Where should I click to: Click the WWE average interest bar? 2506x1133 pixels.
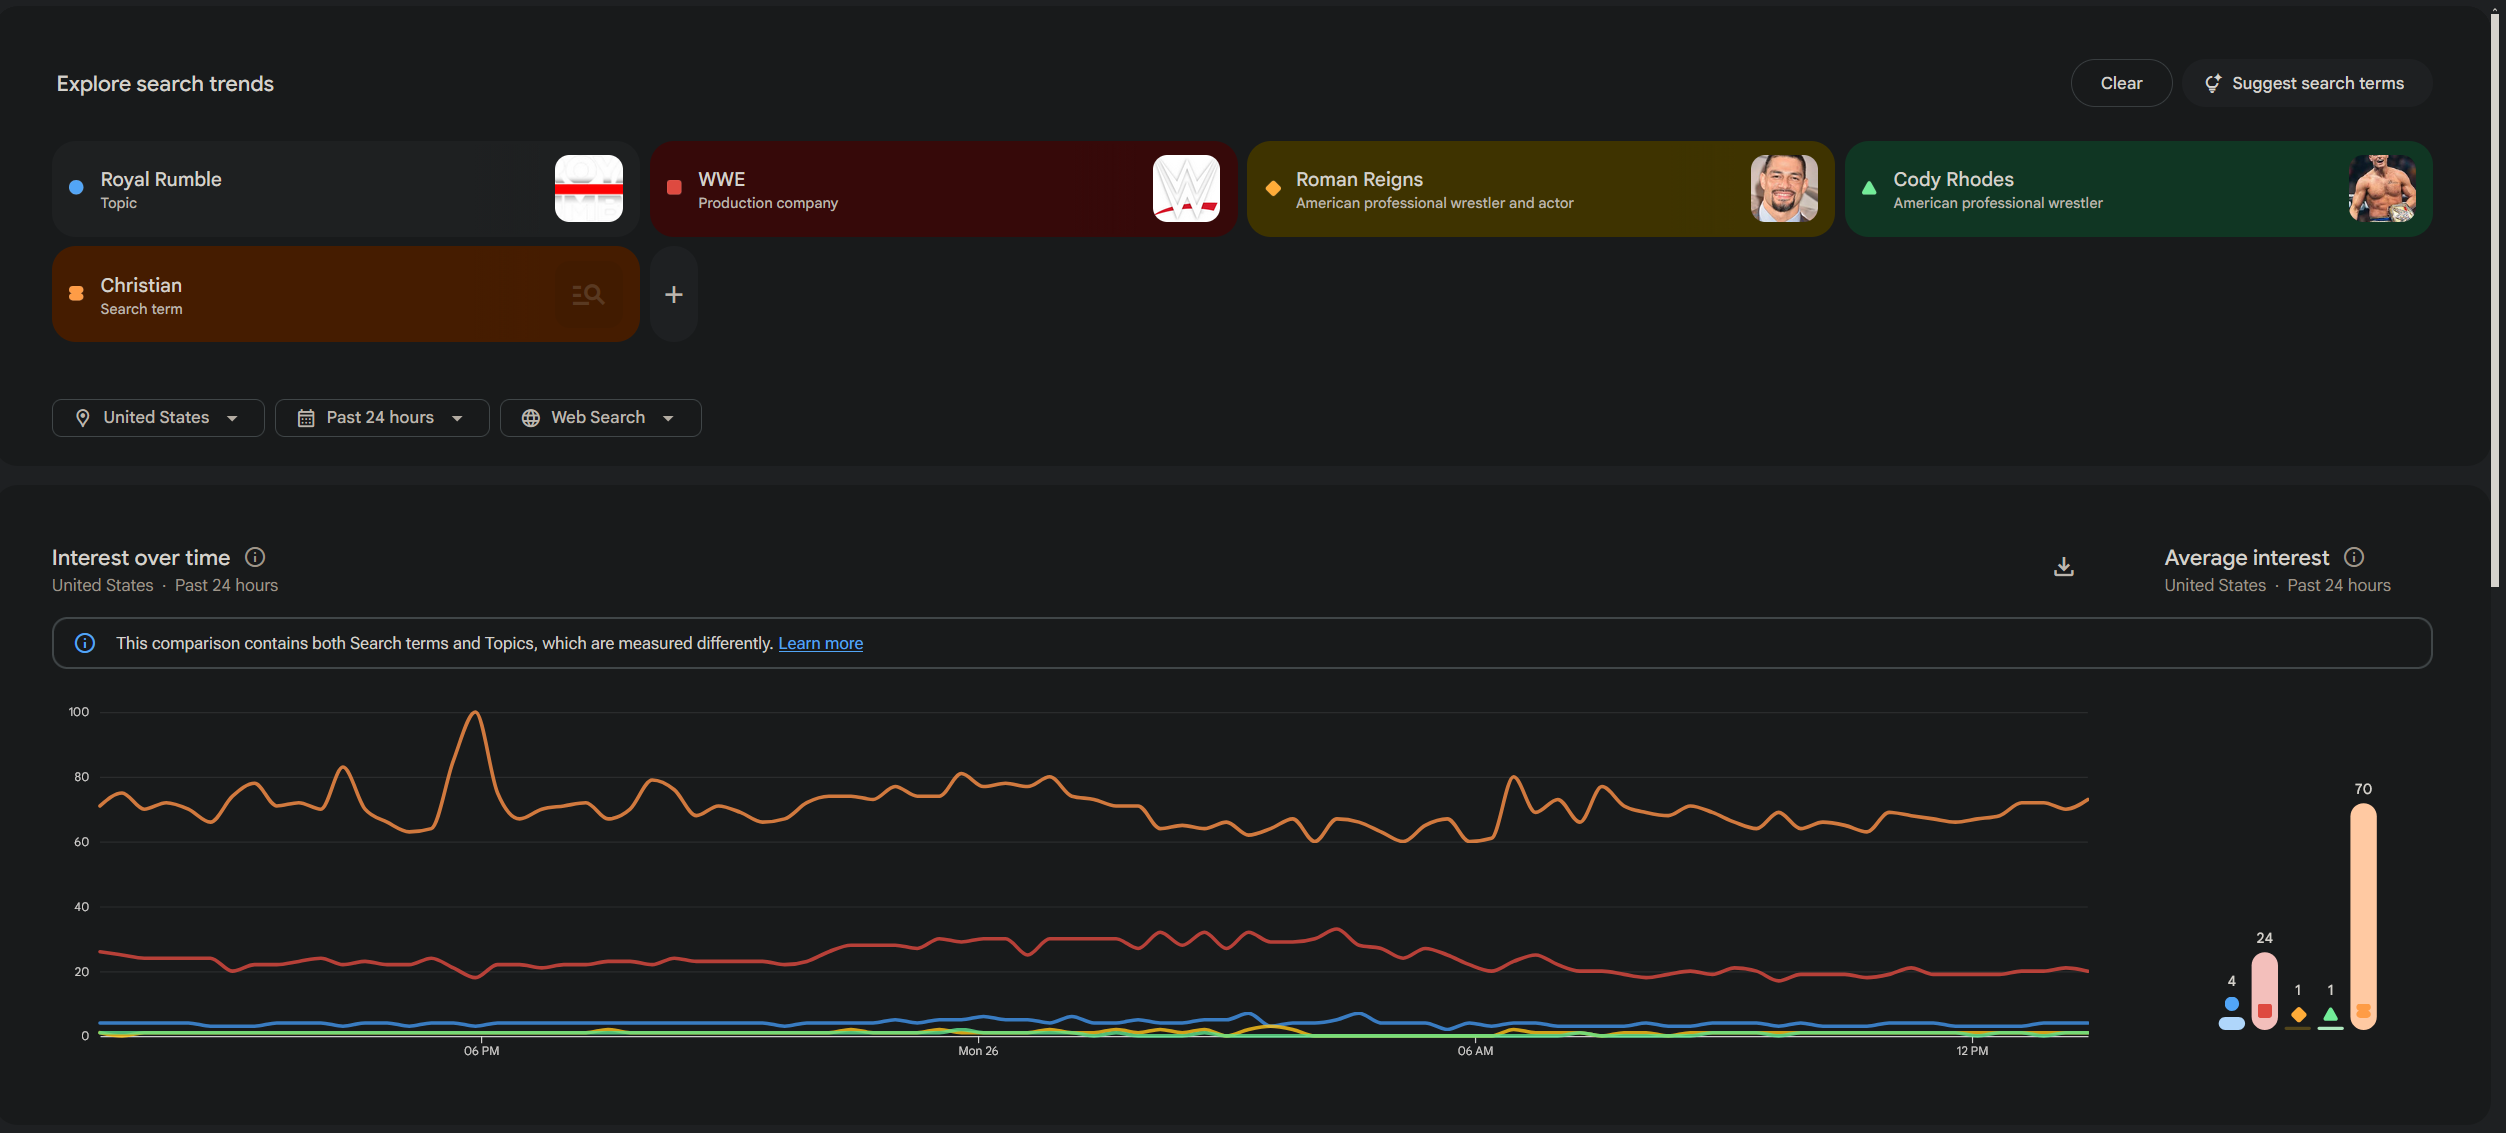(x=2264, y=990)
